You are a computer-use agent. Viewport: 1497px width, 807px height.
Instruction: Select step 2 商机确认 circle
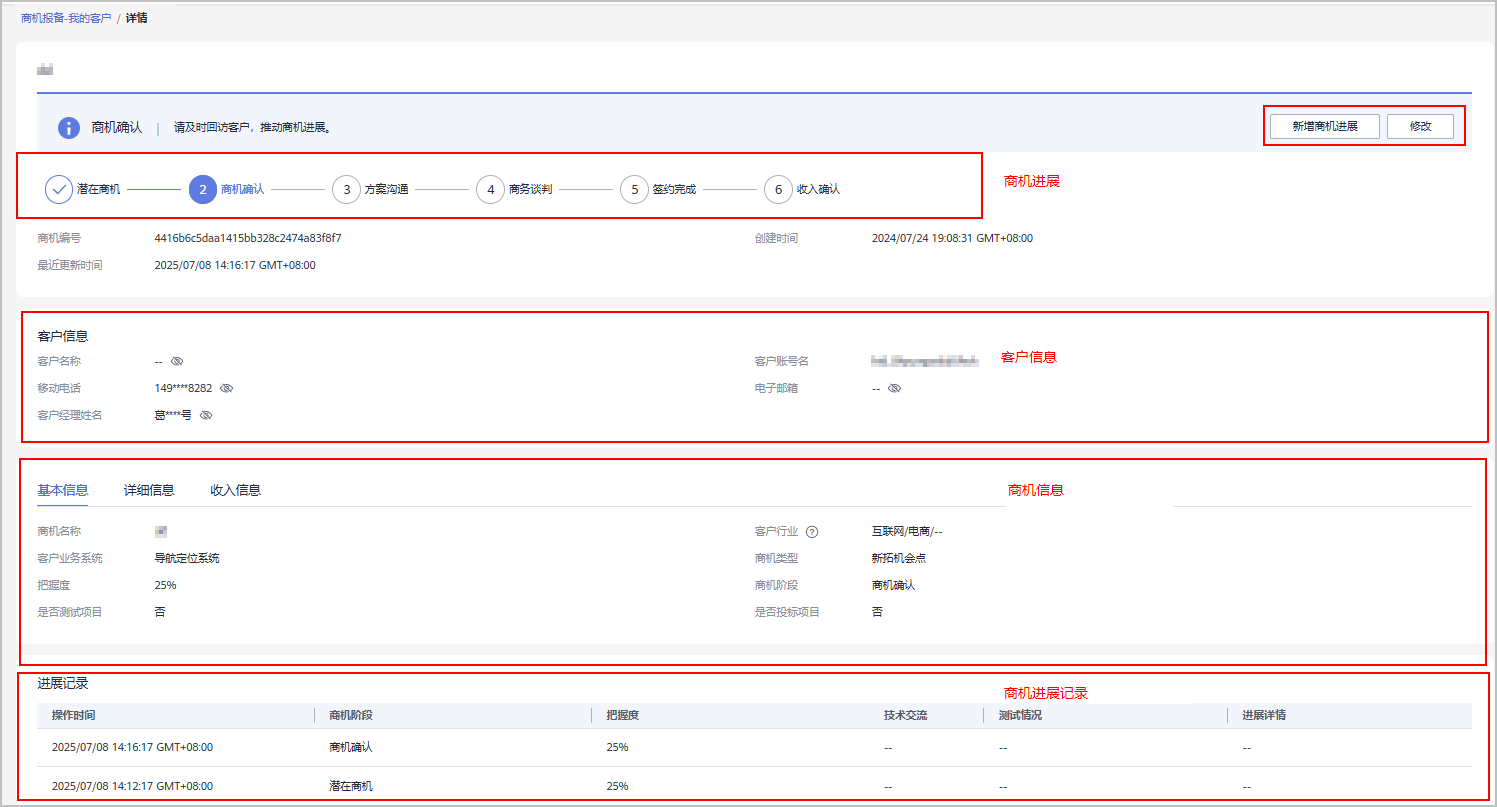click(202, 189)
